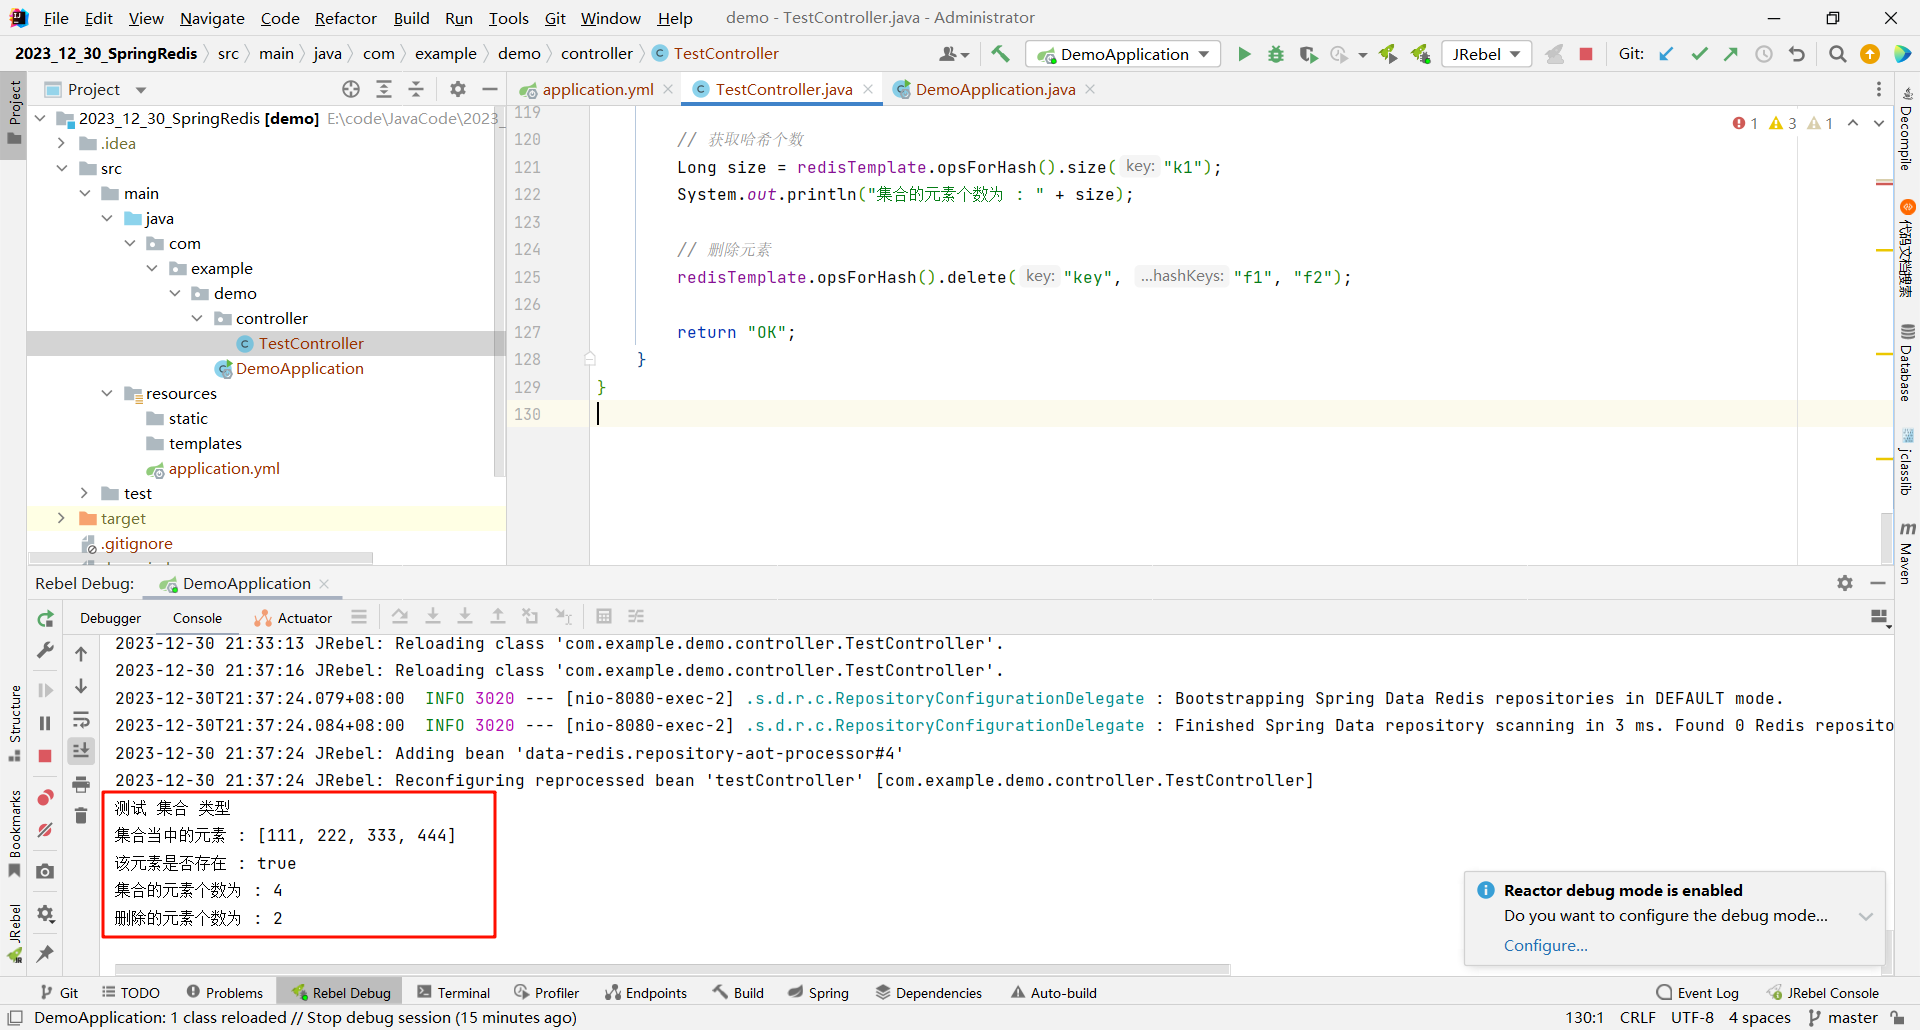Viewport: 1920px width, 1030px height.
Task: Open the JRebel dropdown
Action: [x=1487, y=54]
